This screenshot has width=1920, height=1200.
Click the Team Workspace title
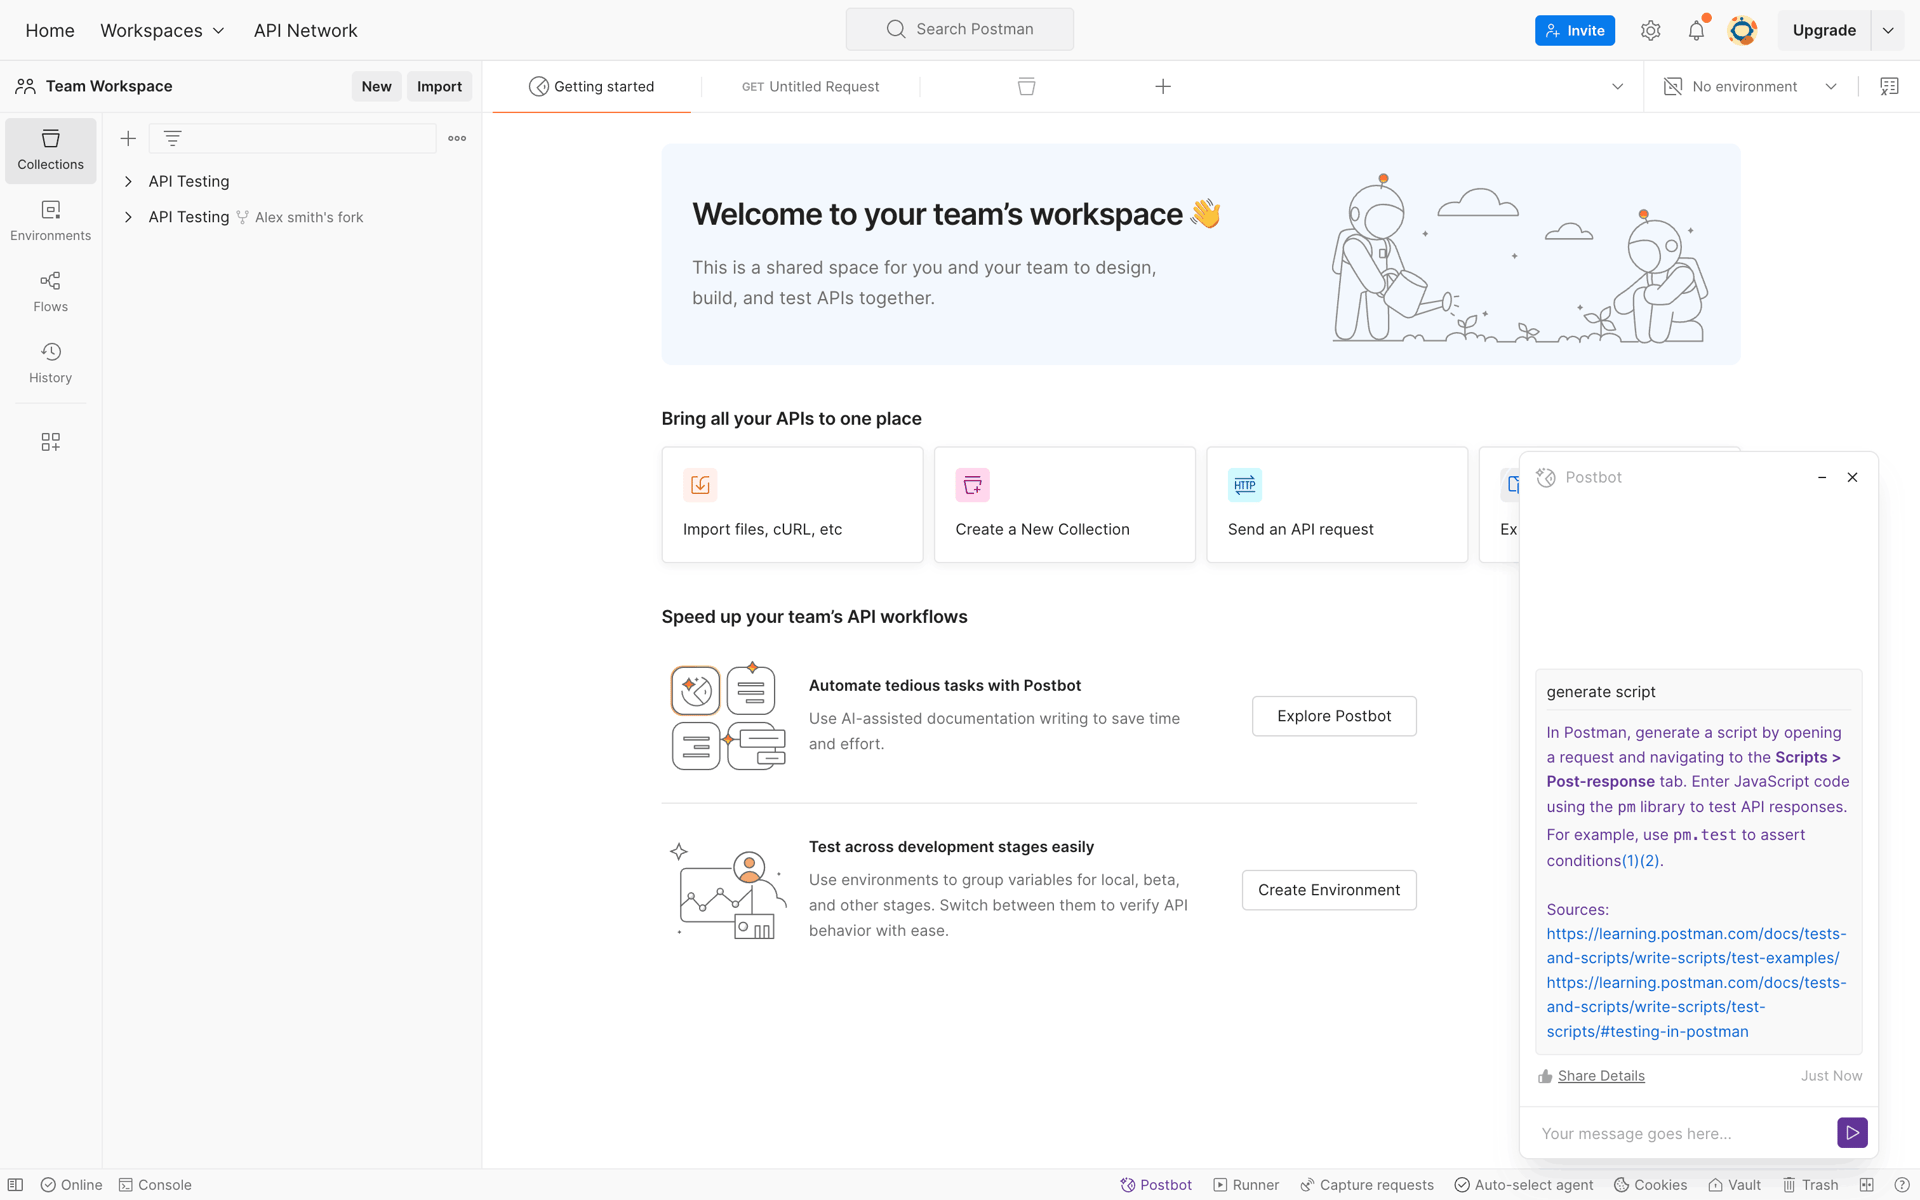point(109,86)
